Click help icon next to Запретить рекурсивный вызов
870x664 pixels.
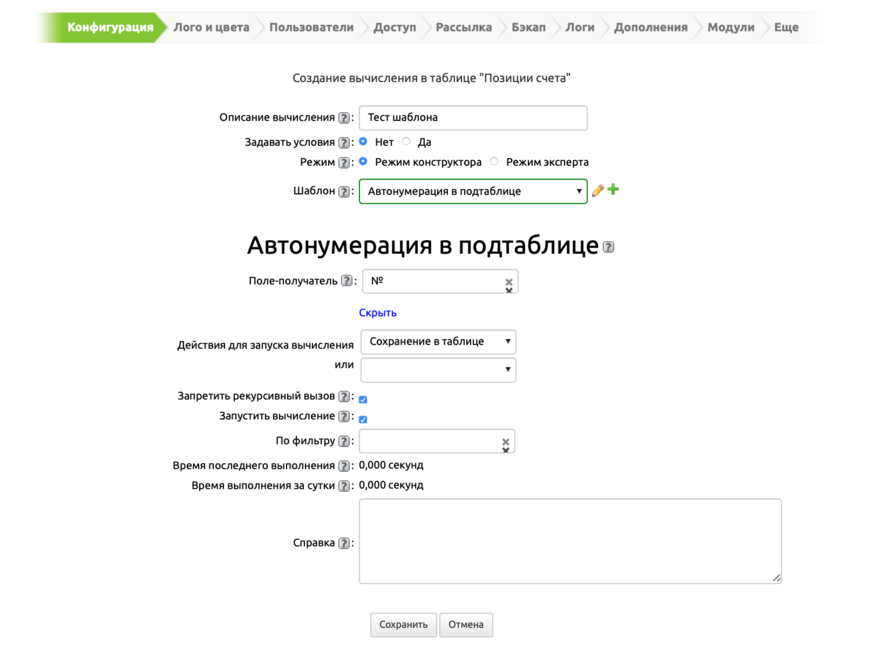pos(344,397)
